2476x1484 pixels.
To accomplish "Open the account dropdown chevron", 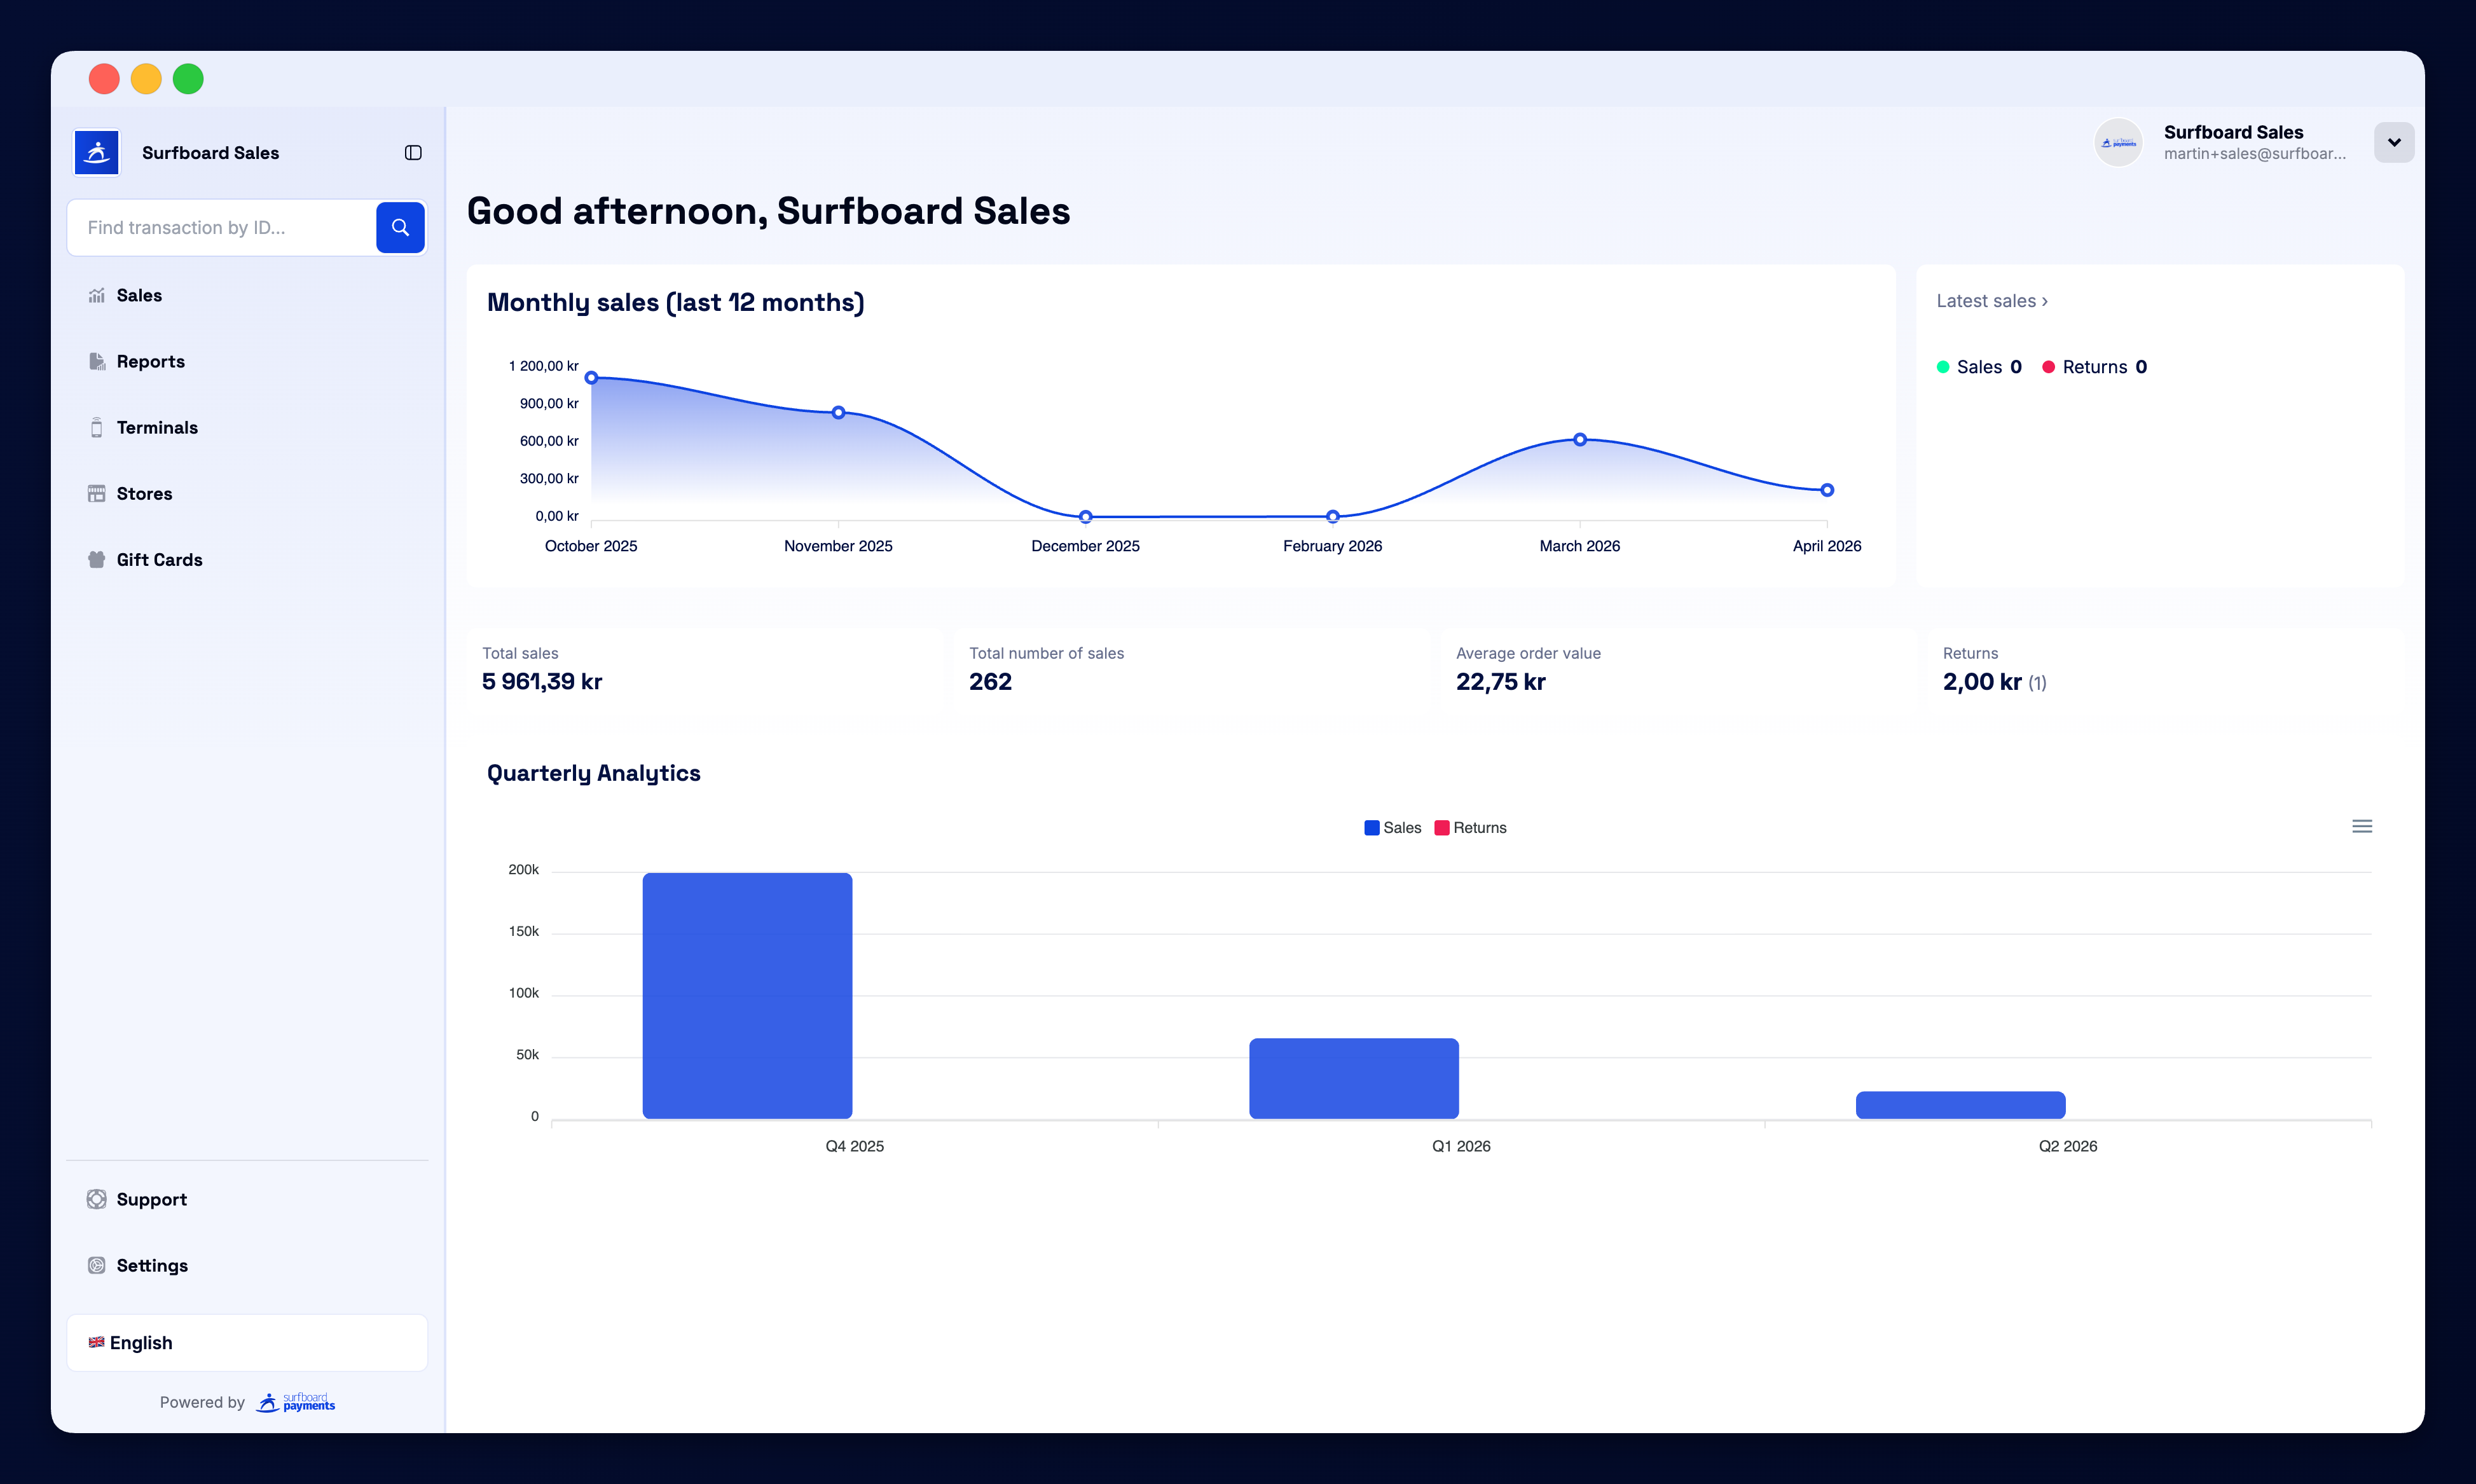I will 2394,142.
